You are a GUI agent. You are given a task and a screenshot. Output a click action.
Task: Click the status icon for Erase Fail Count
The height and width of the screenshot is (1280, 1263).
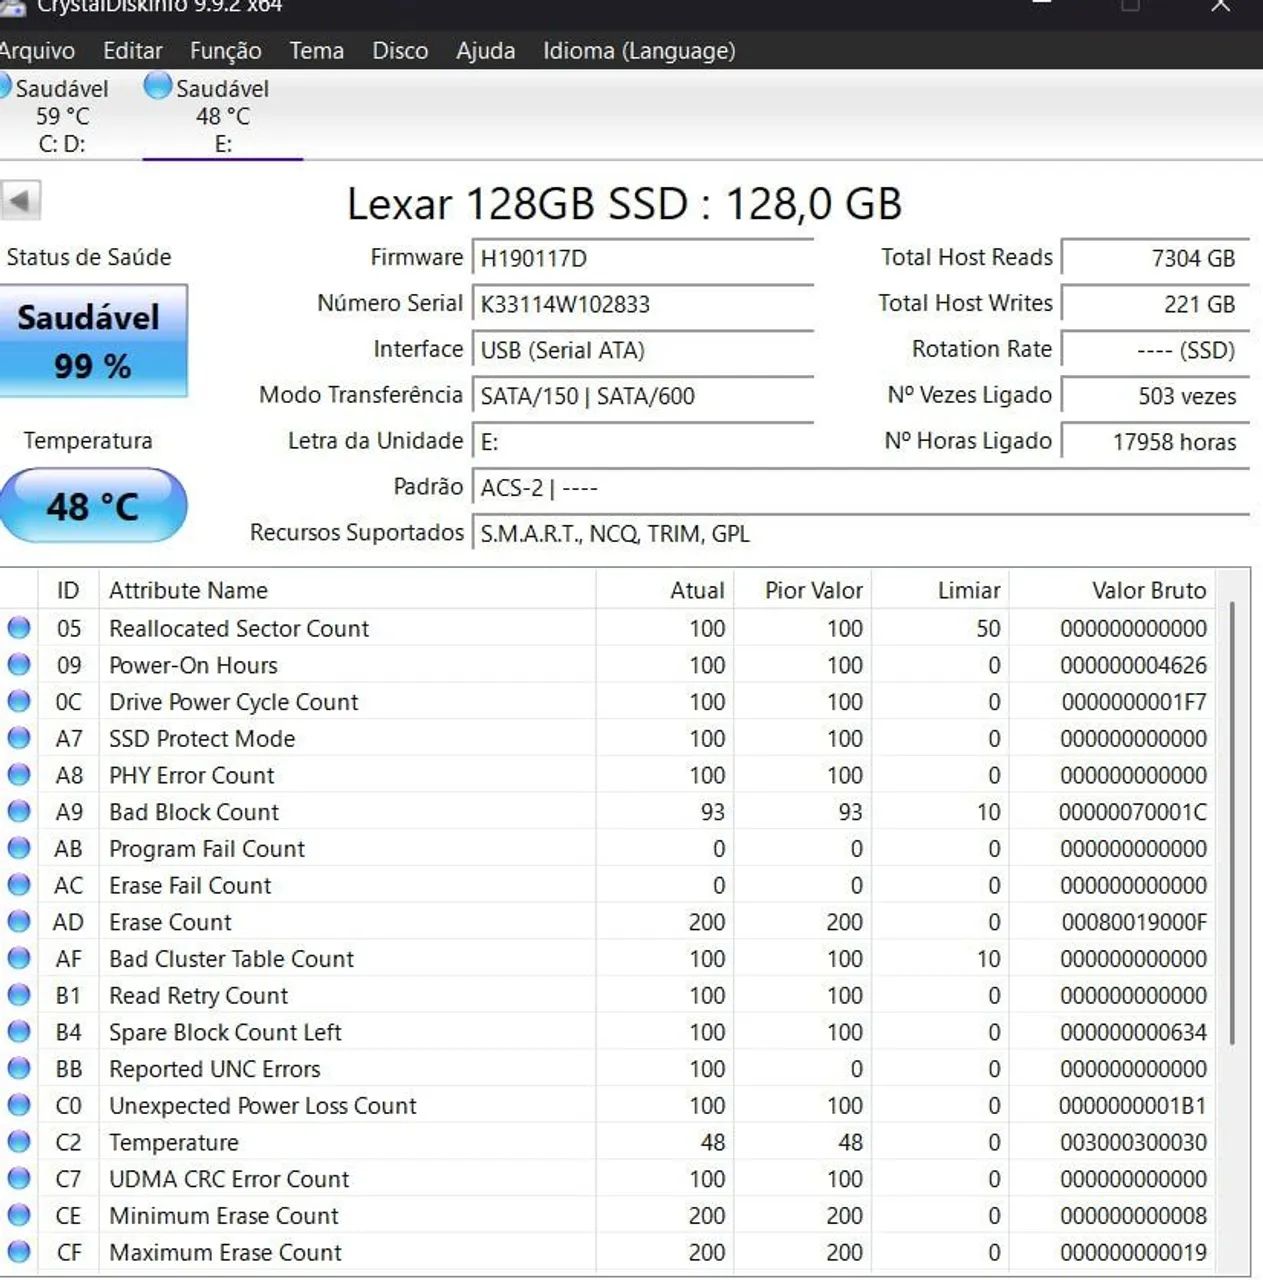pyautogui.click(x=19, y=885)
